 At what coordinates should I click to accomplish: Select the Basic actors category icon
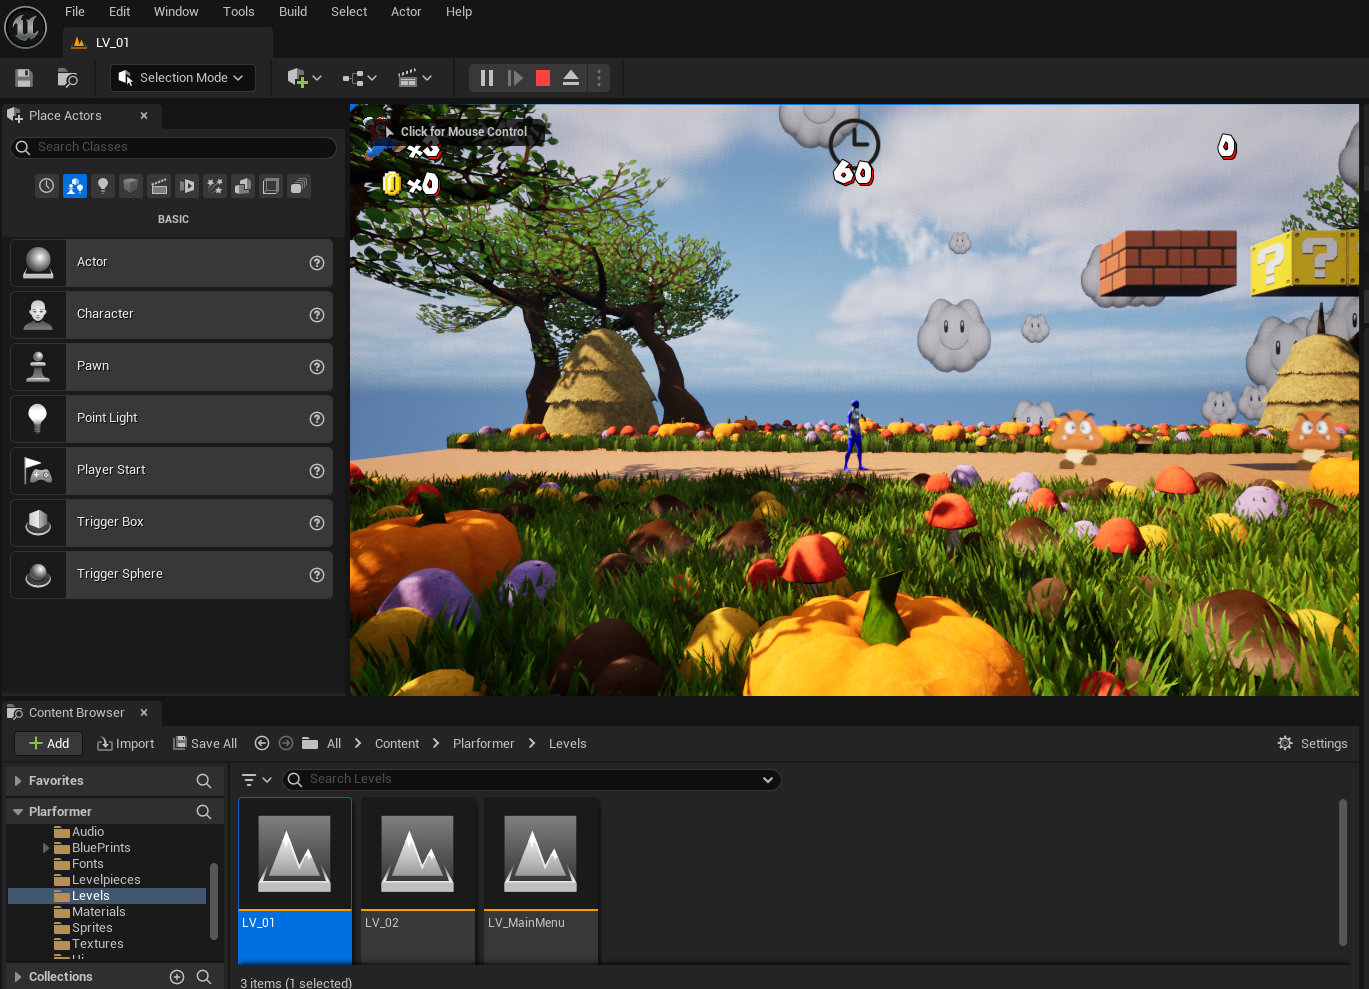click(x=75, y=186)
